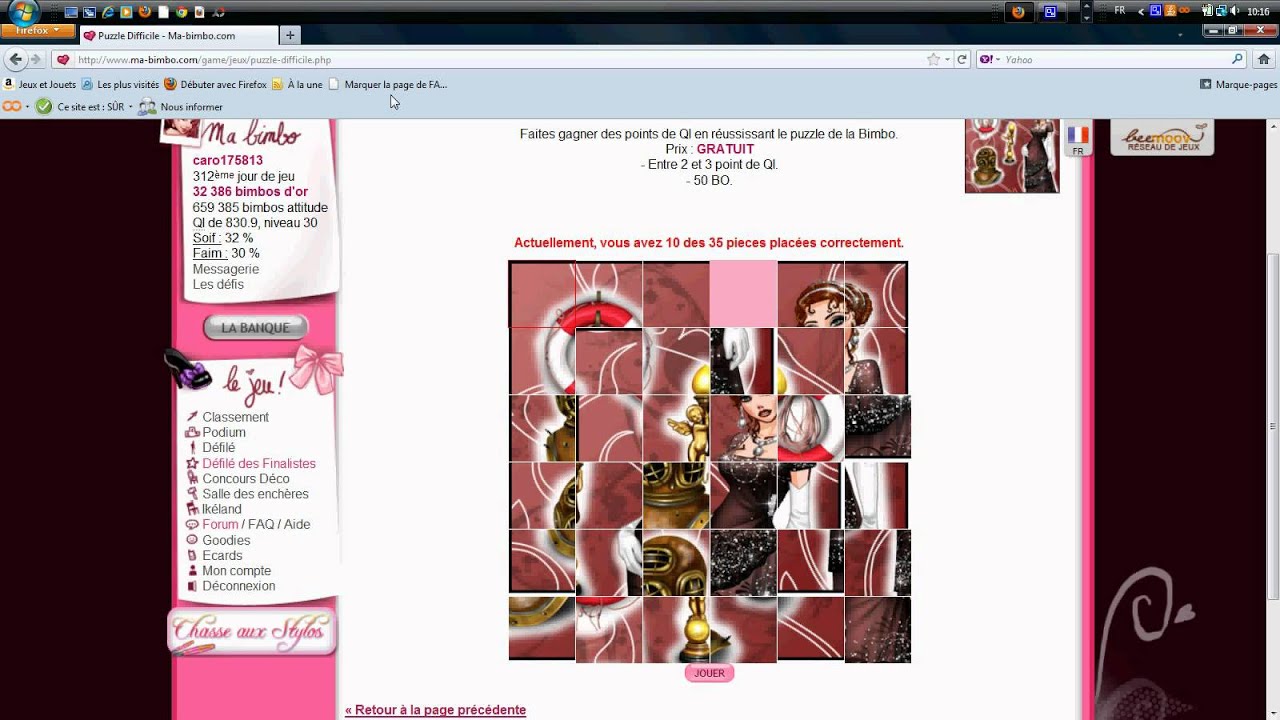Image resolution: width=1280 pixels, height=720 pixels.
Task: Click the JOUER button below the puzzle
Action: (709, 673)
